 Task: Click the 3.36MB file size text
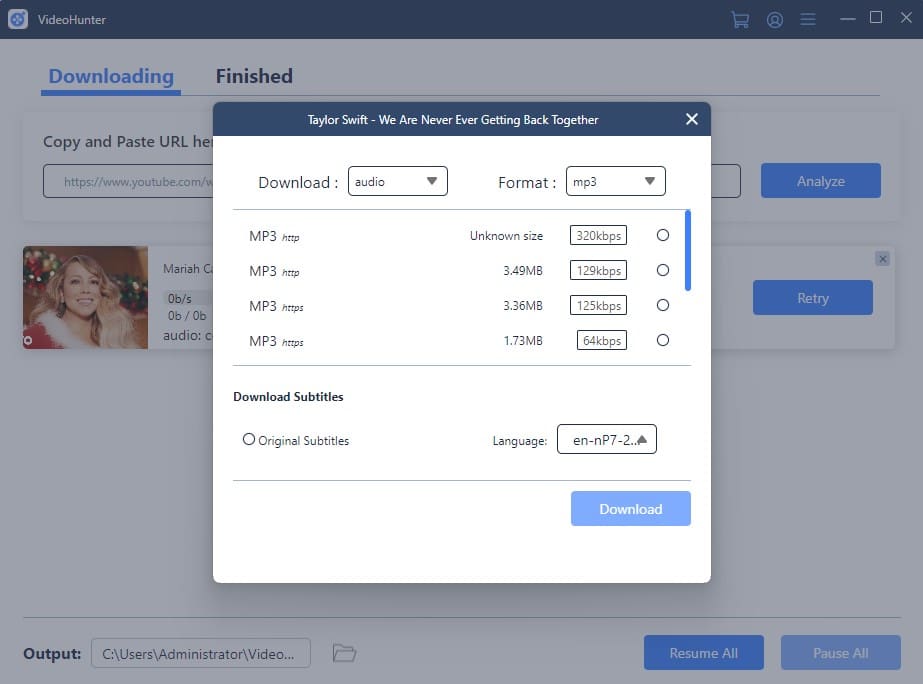[x=523, y=306]
